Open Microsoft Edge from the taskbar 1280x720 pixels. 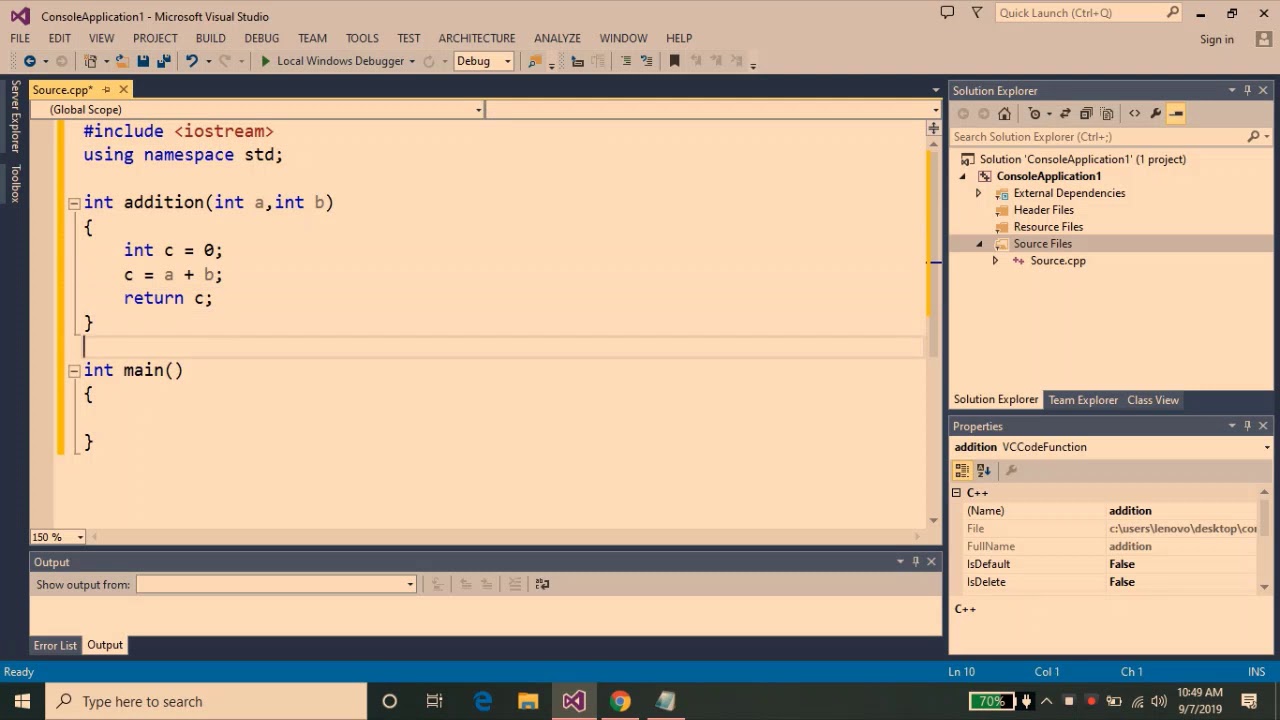[482, 701]
